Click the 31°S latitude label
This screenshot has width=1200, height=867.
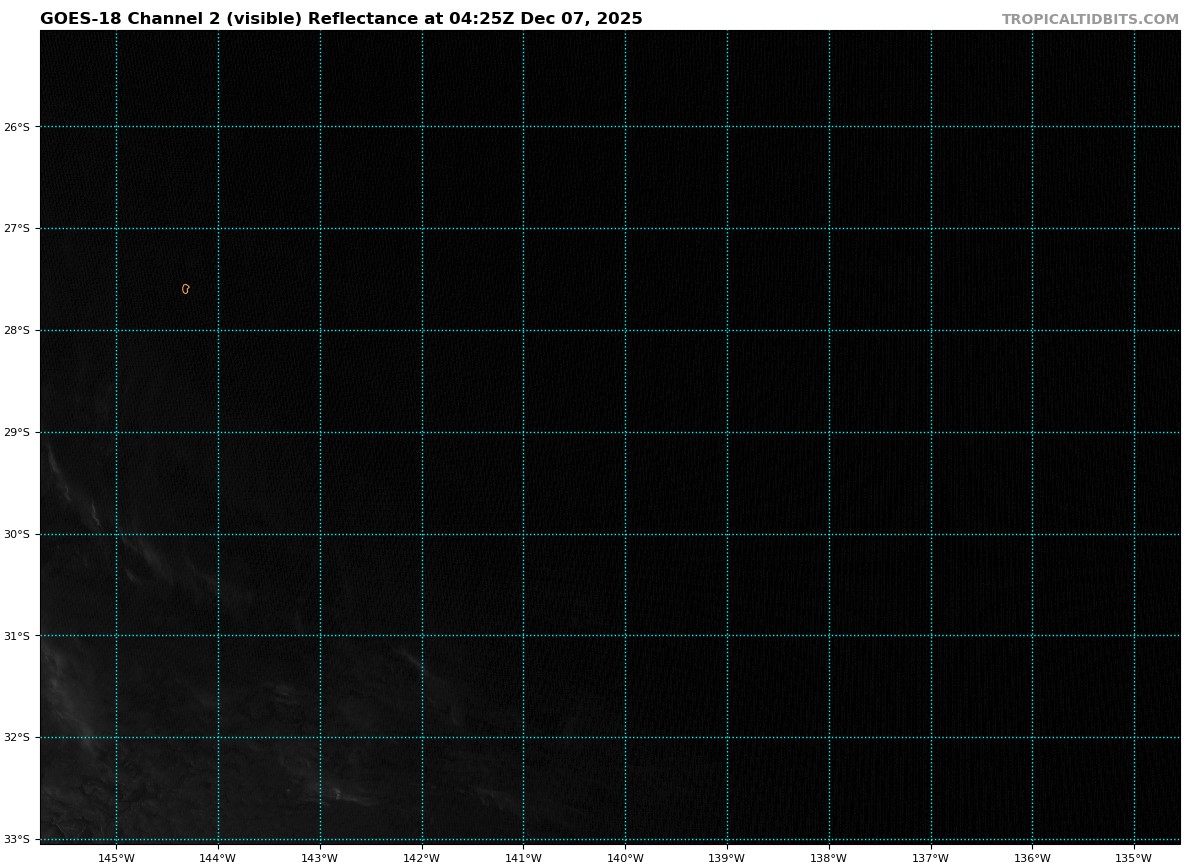click(17, 636)
